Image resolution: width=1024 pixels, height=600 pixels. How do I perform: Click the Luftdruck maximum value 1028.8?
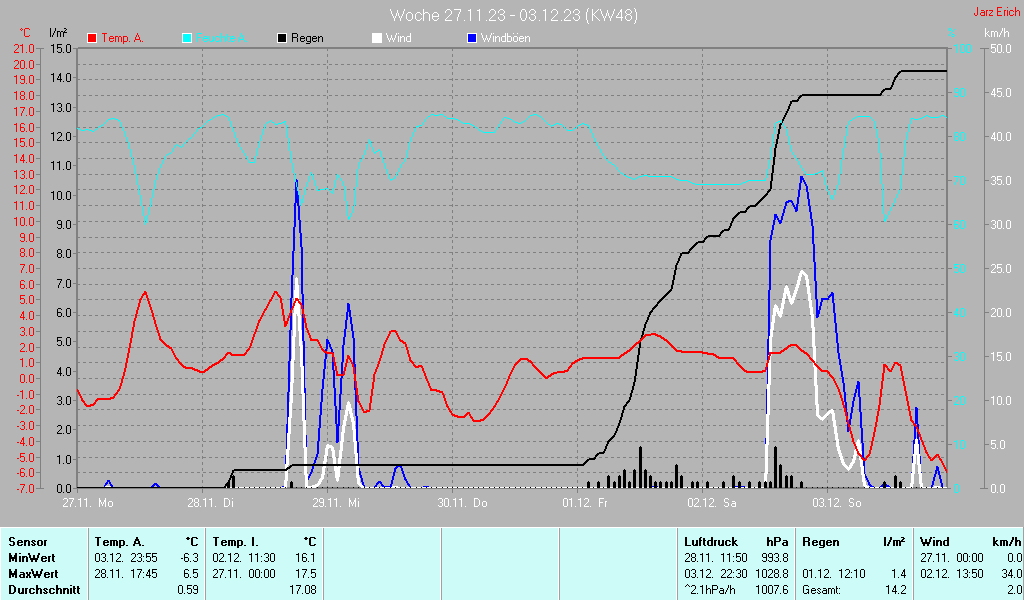[772, 574]
